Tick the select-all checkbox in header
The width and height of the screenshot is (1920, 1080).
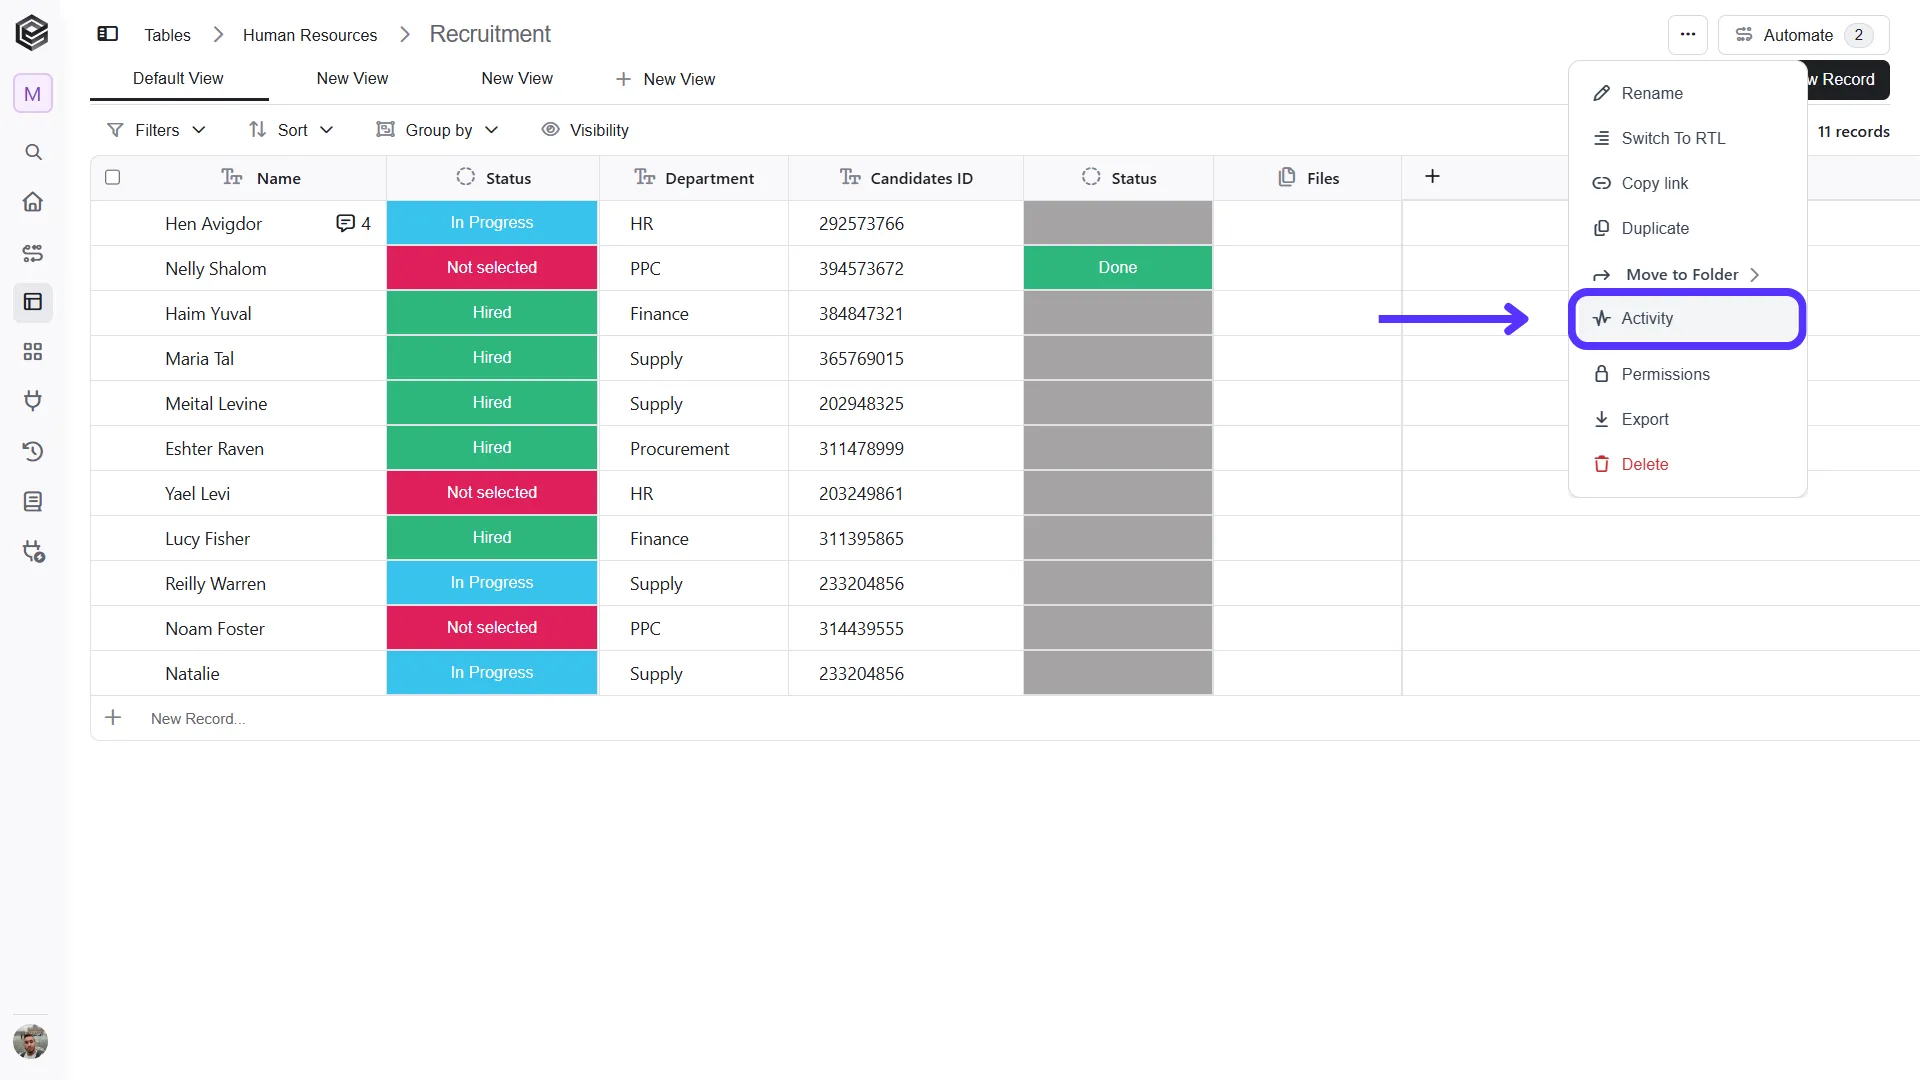[113, 177]
